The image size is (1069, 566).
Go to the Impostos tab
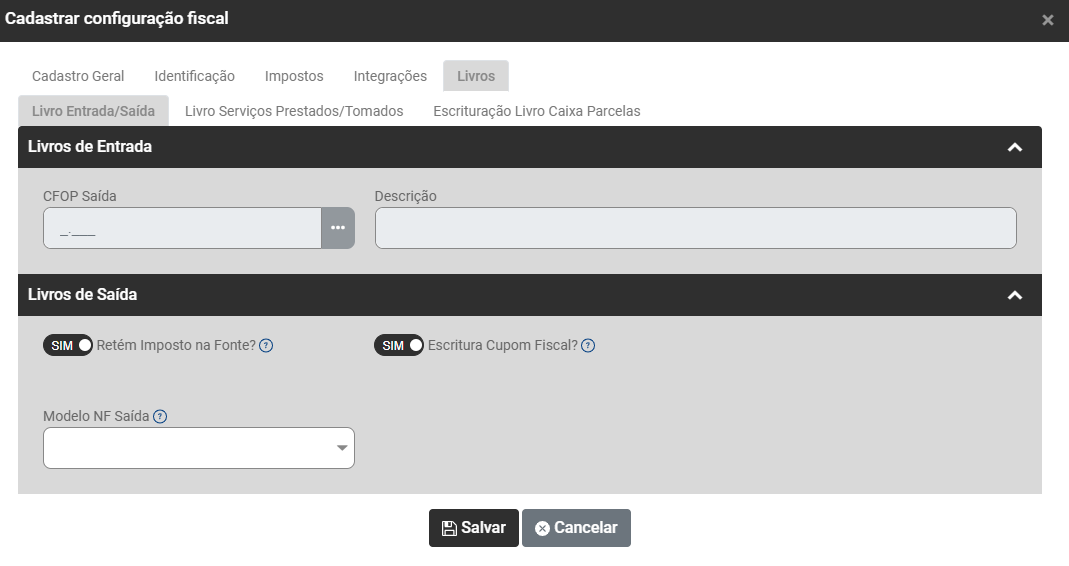(x=294, y=76)
